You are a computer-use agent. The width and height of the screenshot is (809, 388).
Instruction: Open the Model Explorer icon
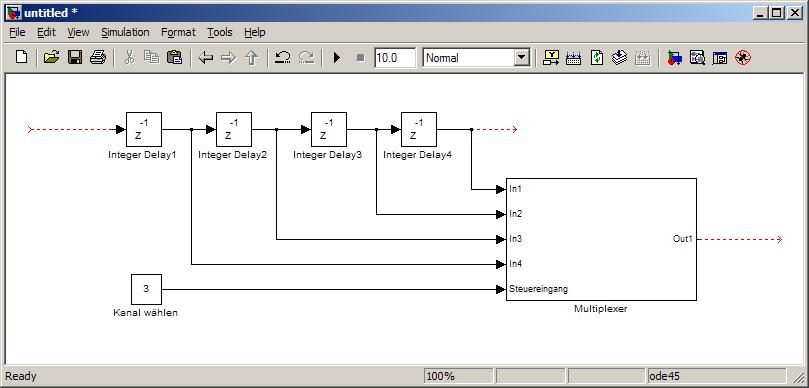coord(698,58)
